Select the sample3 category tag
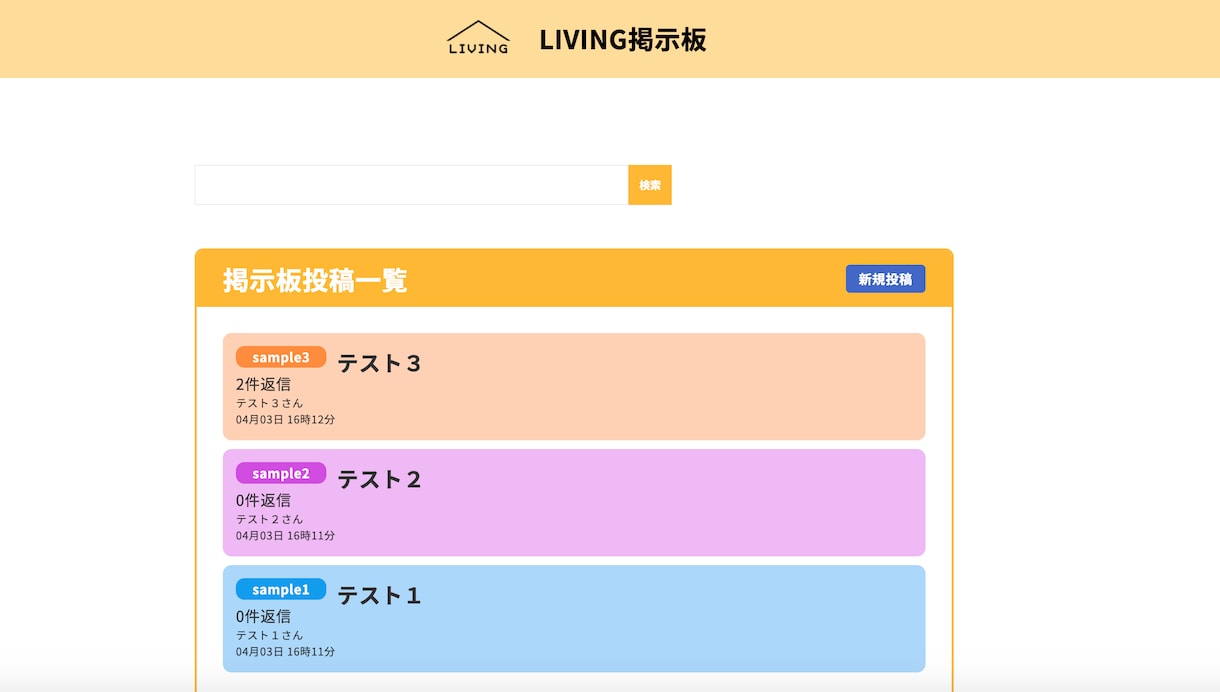Screen dimensions: 1220x692 [x=281, y=357]
